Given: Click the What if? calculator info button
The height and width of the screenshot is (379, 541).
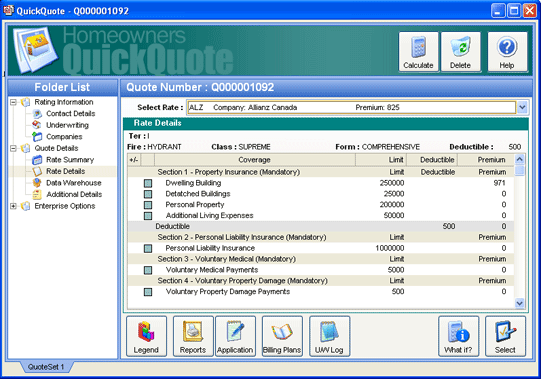Looking at the screenshot, I should pos(459,336).
